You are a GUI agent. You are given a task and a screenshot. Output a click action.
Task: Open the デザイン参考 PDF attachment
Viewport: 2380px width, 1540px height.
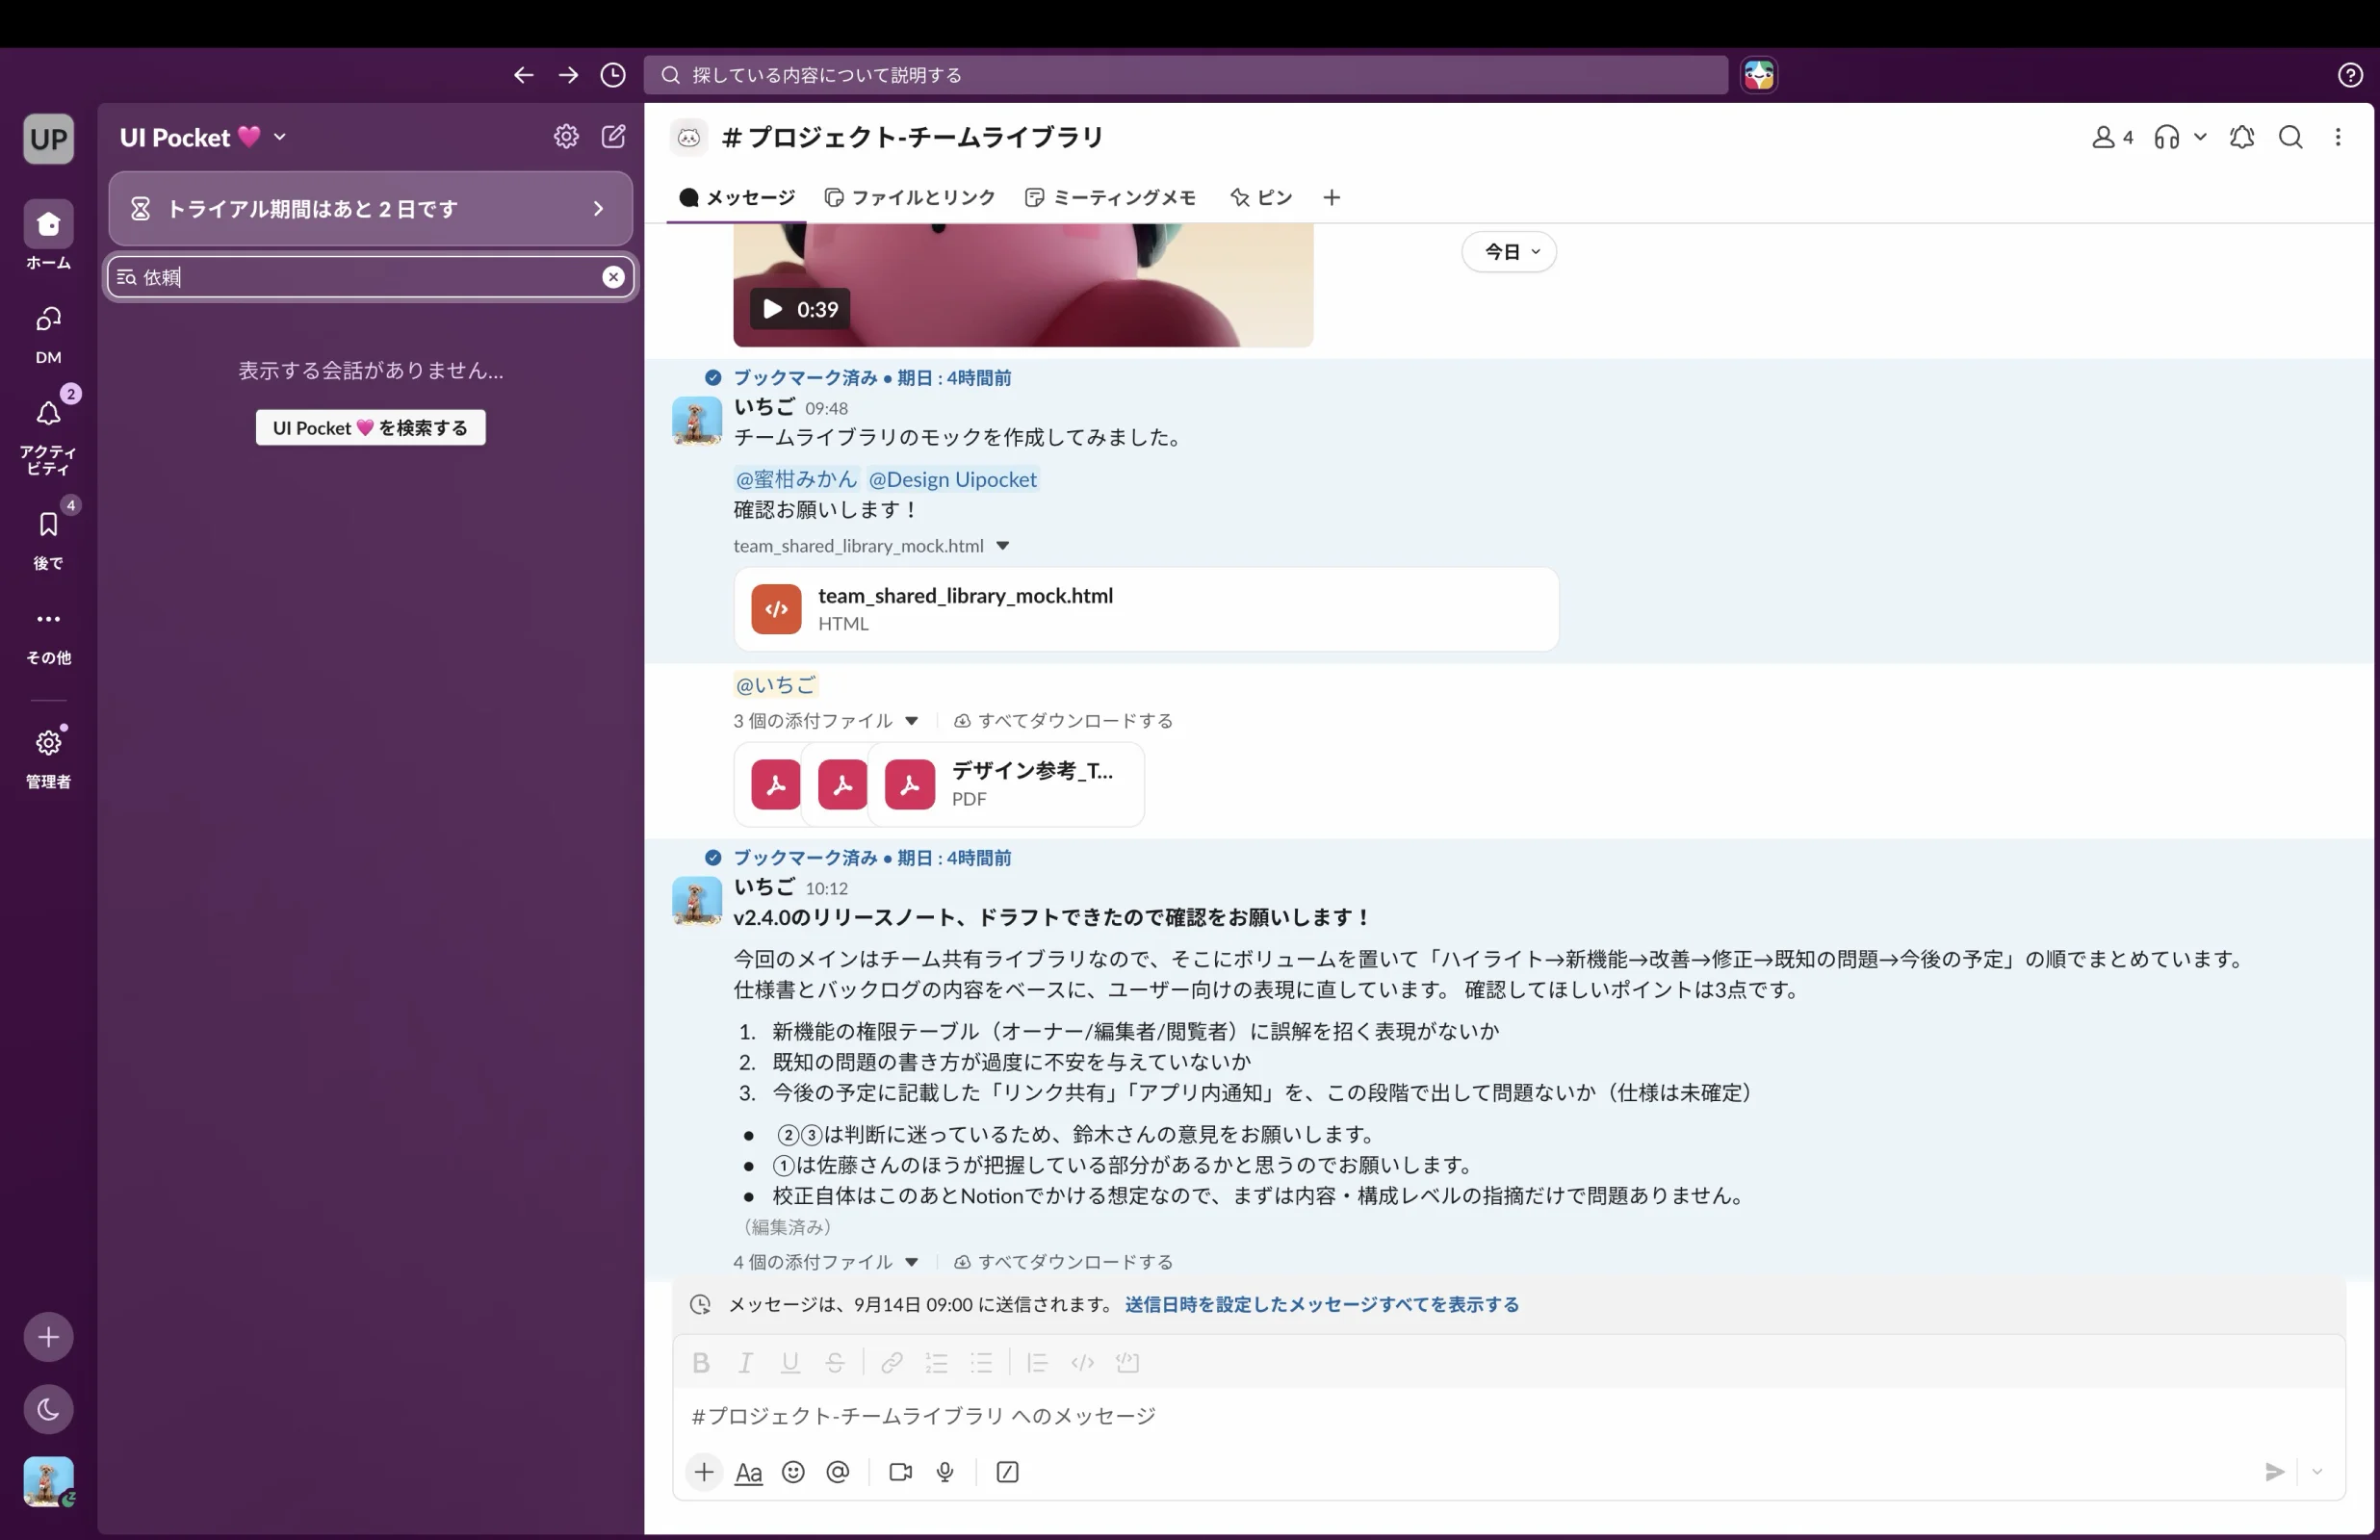click(x=1006, y=784)
